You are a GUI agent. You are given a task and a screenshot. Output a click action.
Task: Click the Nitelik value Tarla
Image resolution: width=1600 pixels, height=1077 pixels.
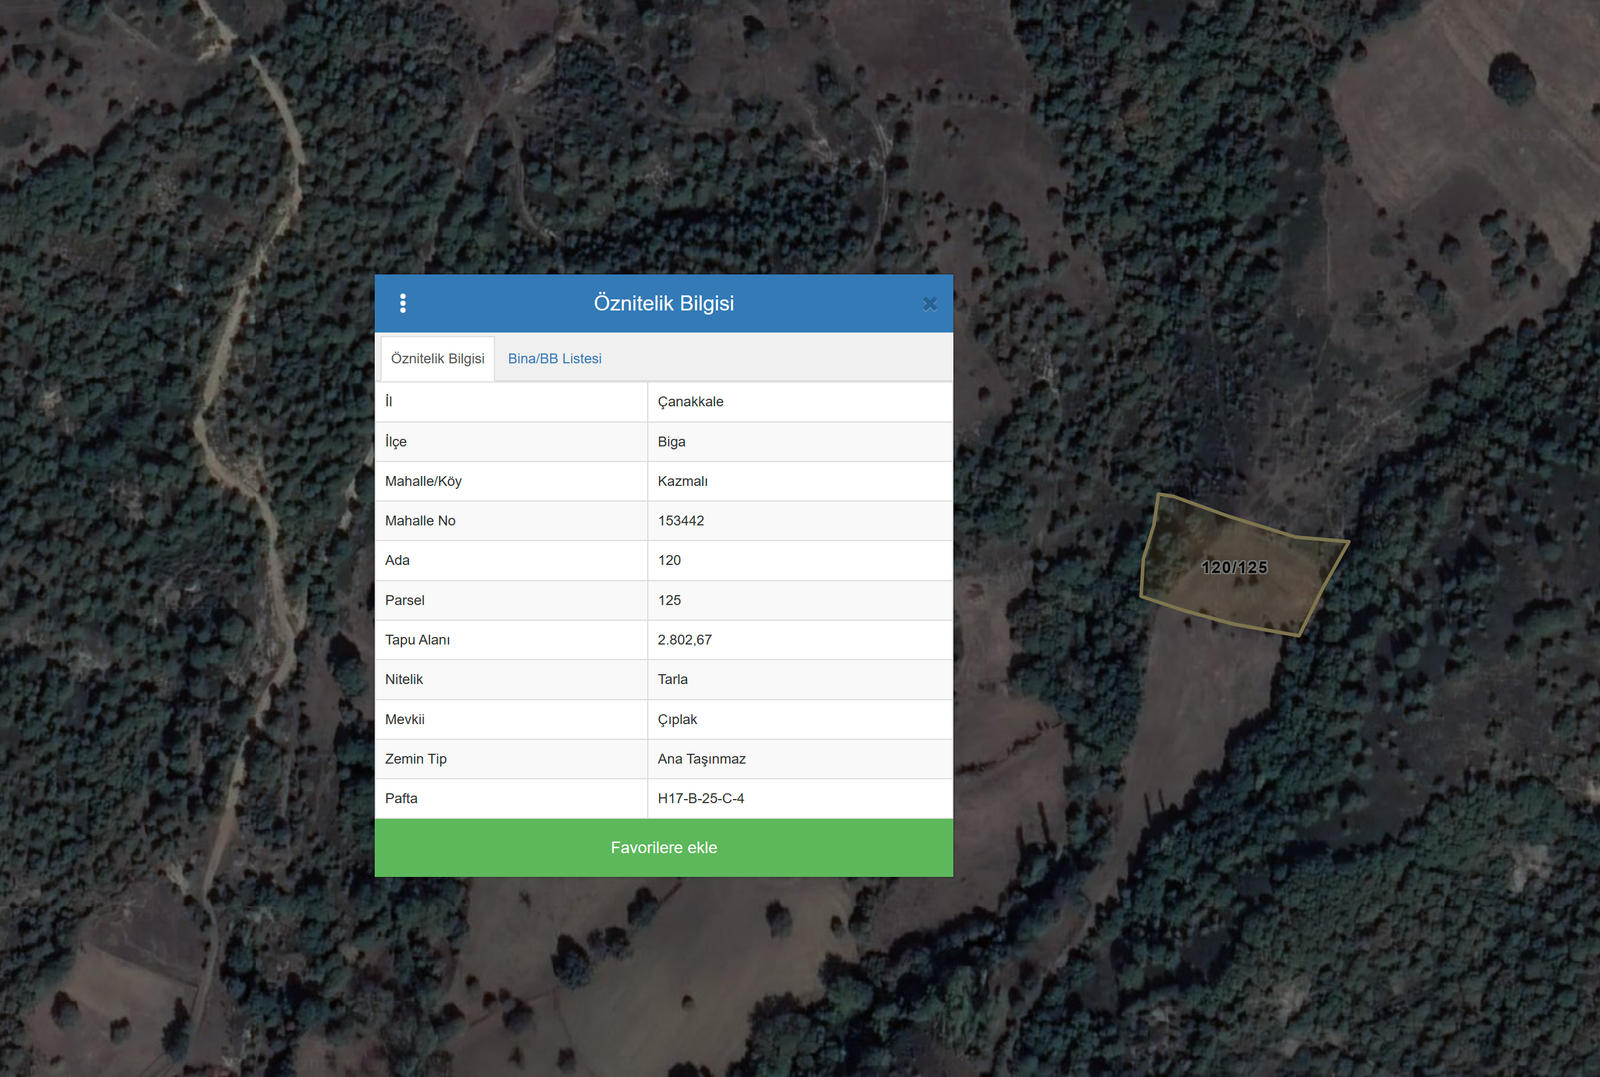pyautogui.click(x=673, y=679)
